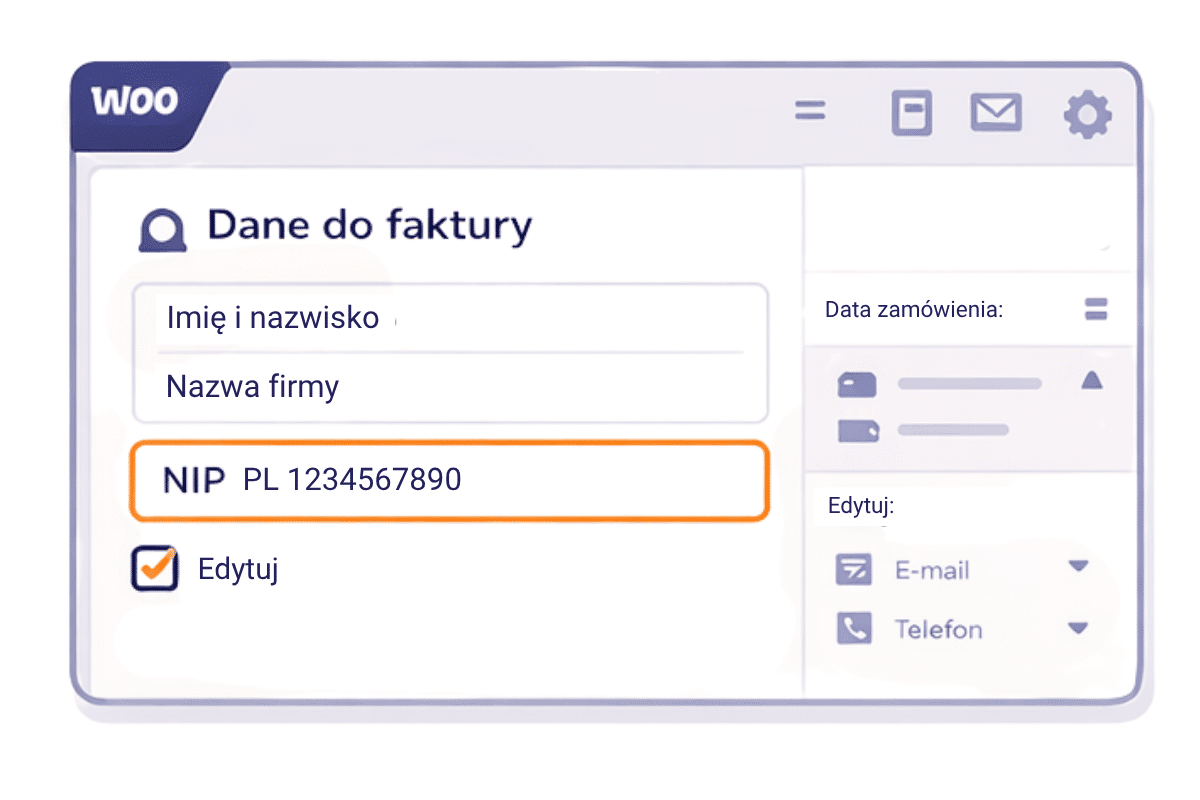Click the first card icon under Data zamówienia
The height and width of the screenshot is (800, 1200).
(857, 384)
